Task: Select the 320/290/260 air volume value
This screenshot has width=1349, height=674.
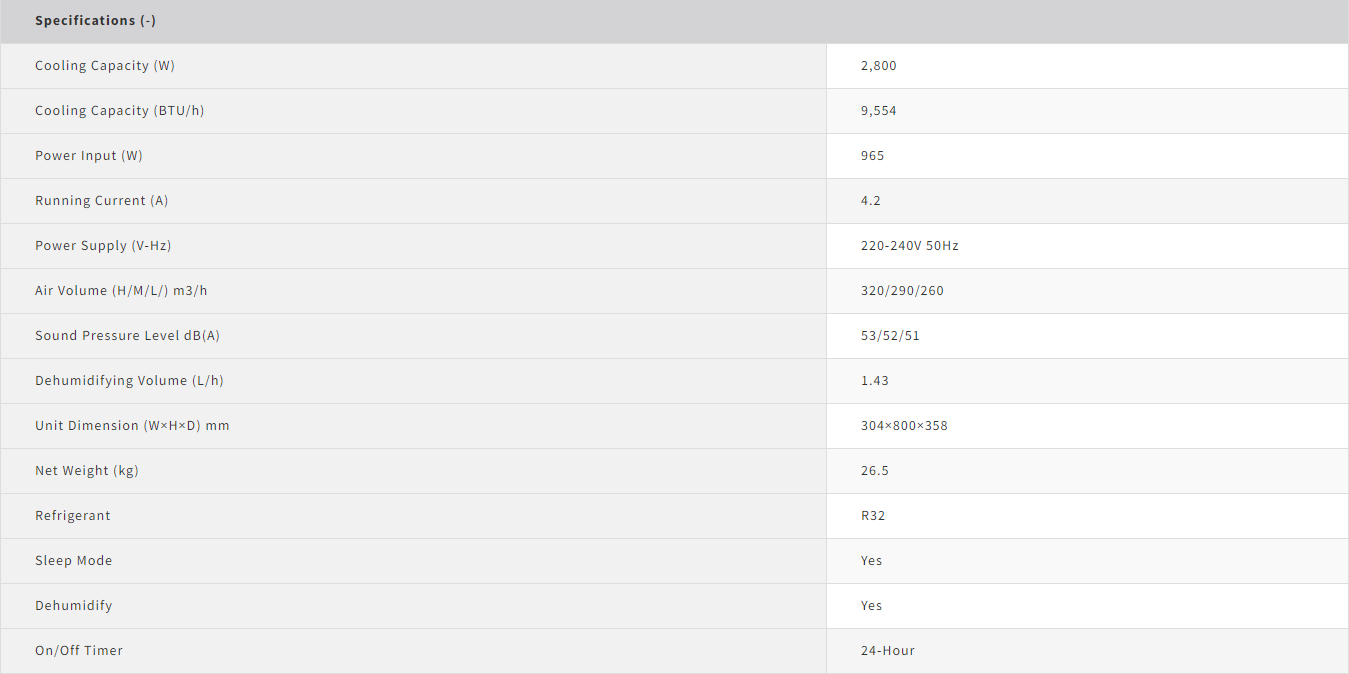Action: (x=902, y=291)
